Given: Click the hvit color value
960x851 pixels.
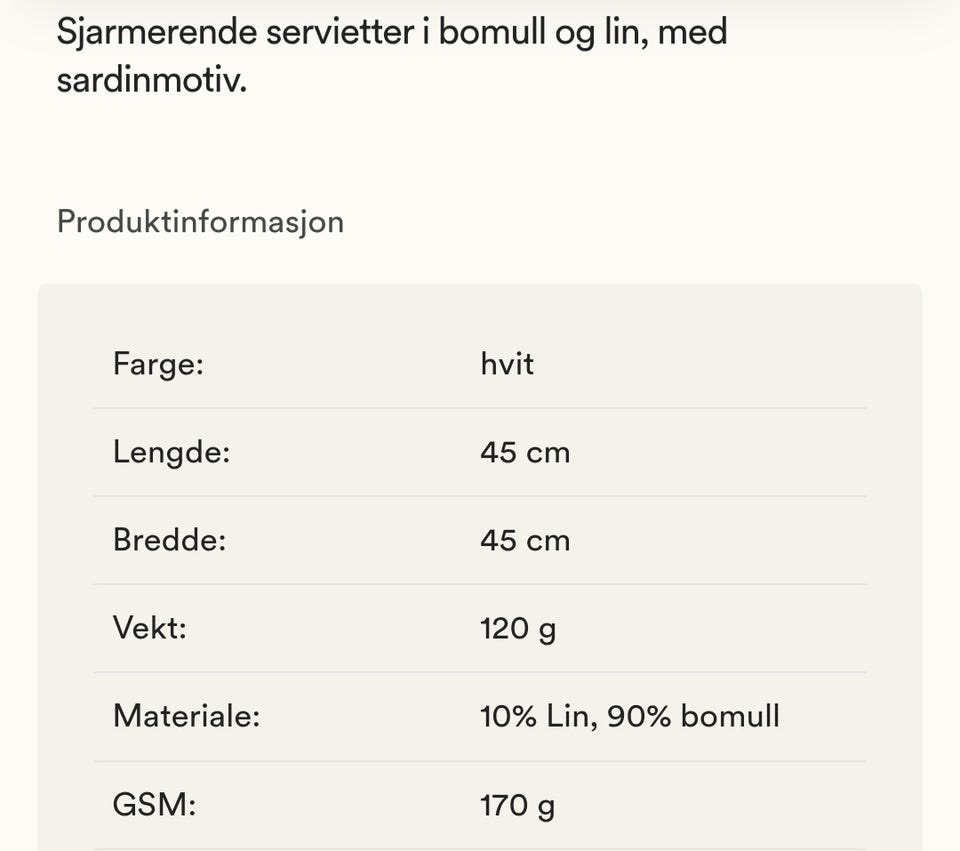Looking at the screenshot, I should [507, 364].
